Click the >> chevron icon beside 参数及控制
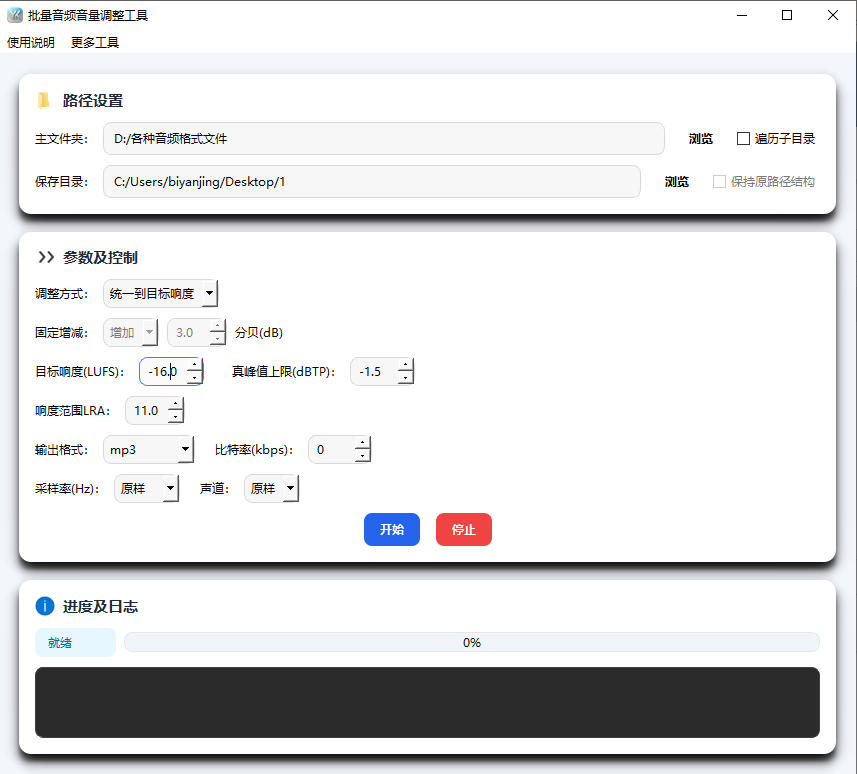Image resolution: width=857 pixels, height=774 pixels. pos(43,255)
